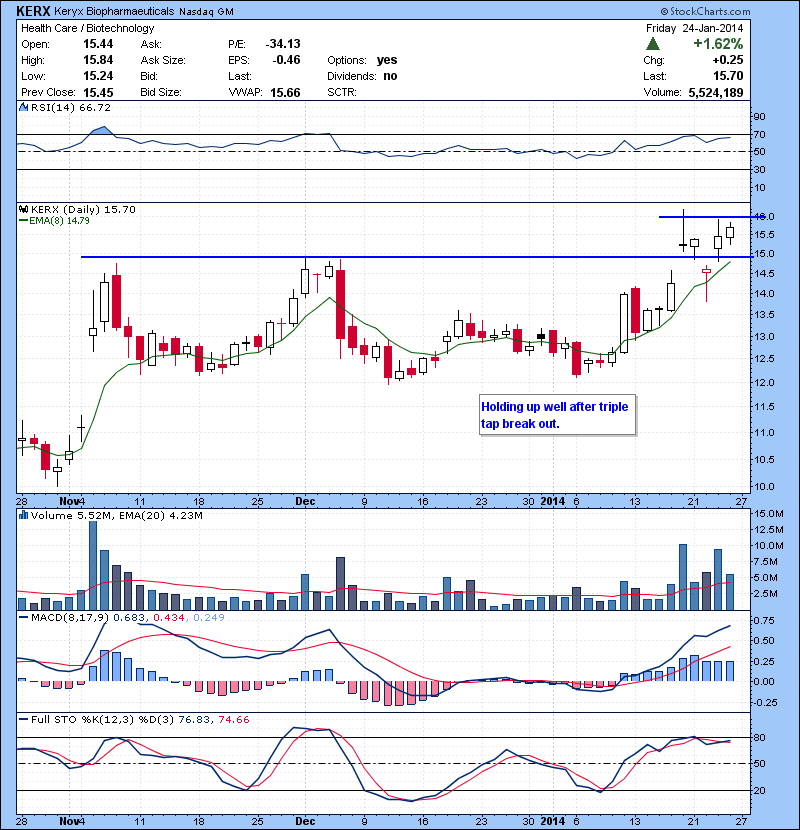Click the Ask Size label

click(163, 60)
